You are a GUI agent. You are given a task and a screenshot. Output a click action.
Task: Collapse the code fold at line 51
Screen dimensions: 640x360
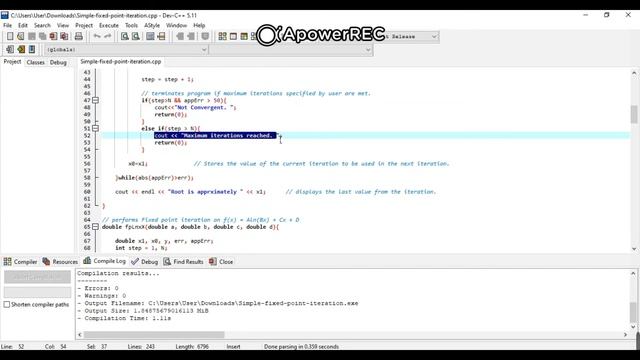(x=95, y=128)
